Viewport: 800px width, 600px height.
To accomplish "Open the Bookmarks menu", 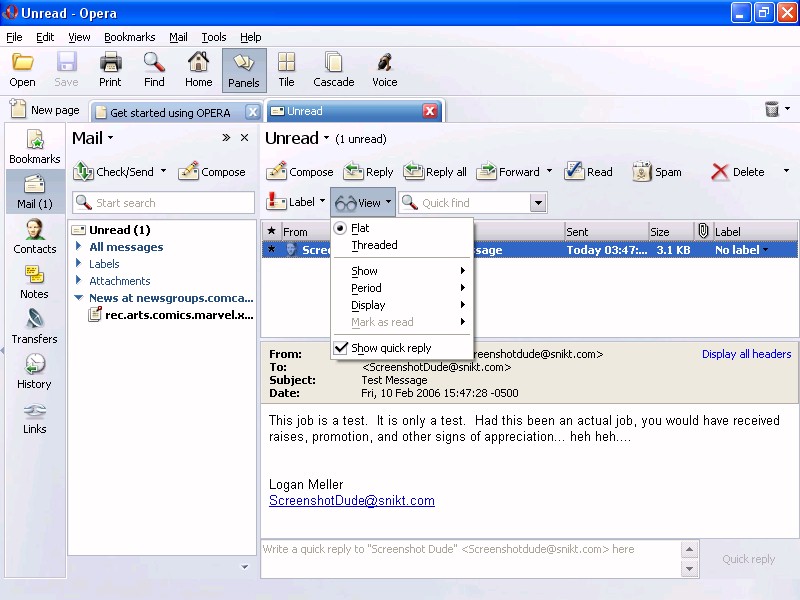I will coord(130,37).
